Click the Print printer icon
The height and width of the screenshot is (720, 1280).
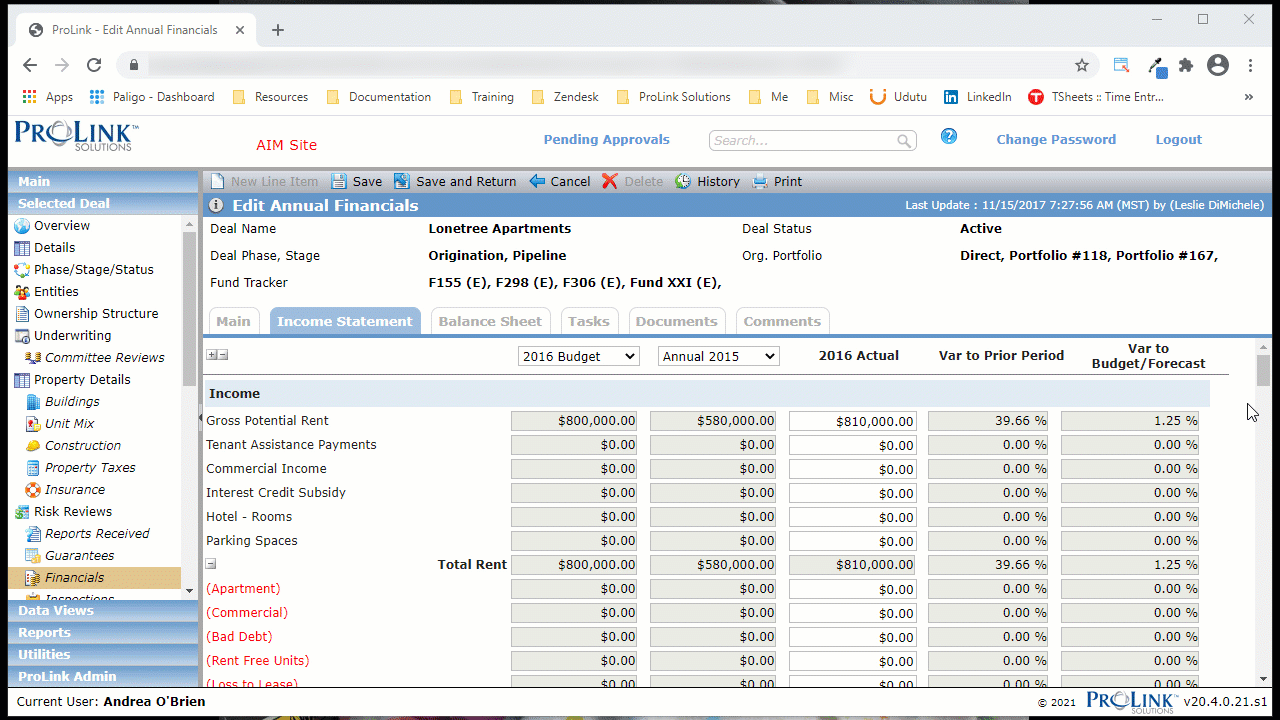(760, 181)
